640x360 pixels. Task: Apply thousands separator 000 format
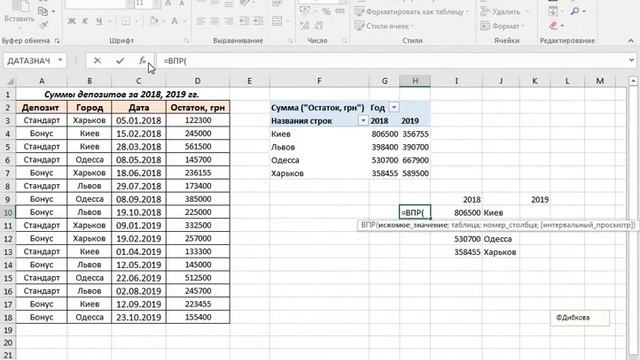click(340, 11)
